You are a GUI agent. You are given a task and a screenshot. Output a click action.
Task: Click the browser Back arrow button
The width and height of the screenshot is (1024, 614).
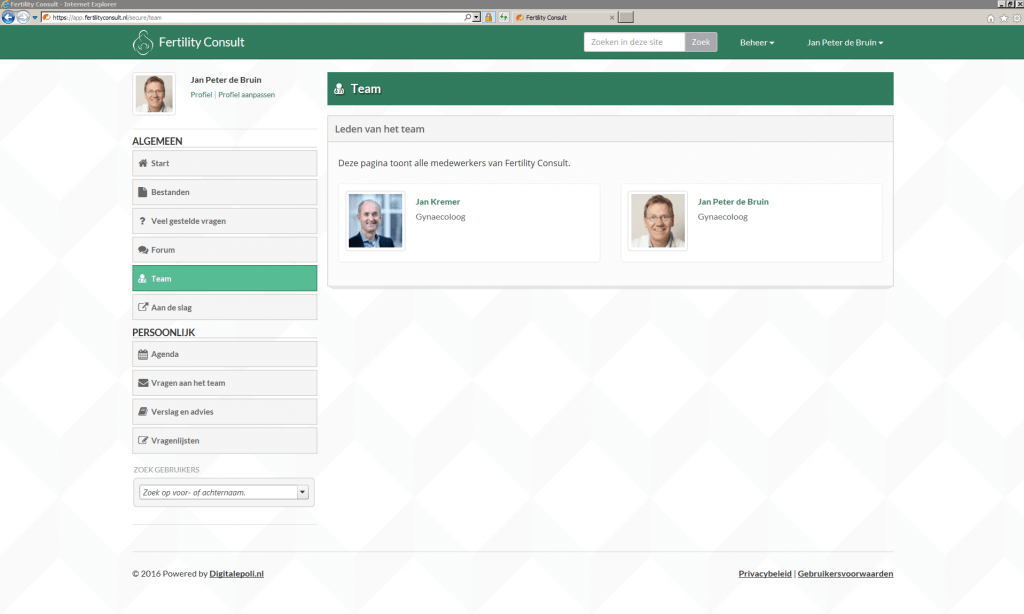click(8, 18)
